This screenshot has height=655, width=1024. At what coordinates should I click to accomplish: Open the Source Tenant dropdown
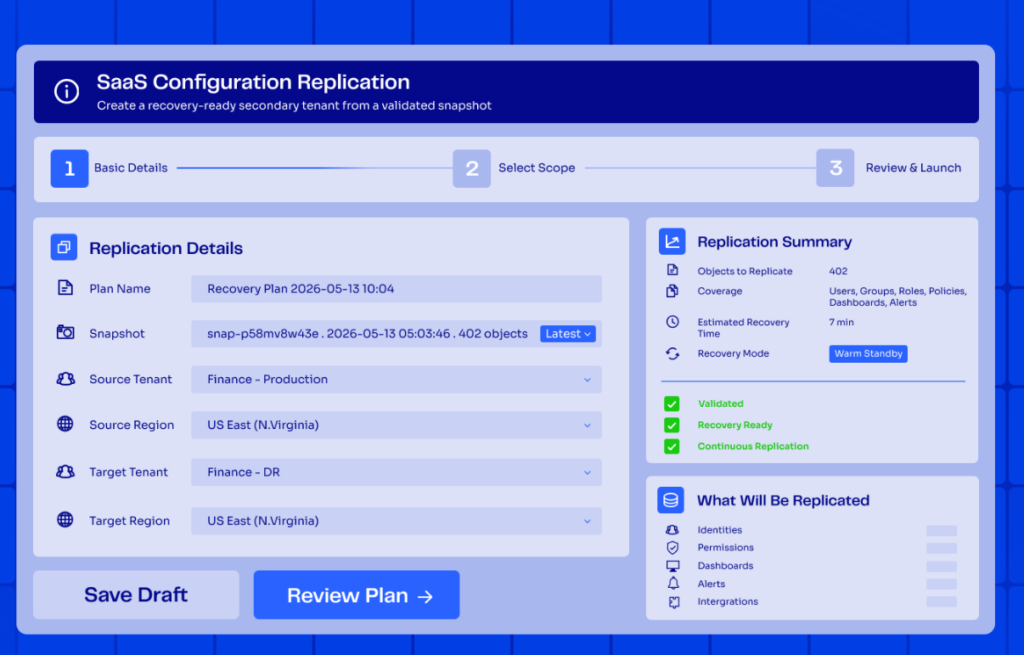click(x=396, y=379)
